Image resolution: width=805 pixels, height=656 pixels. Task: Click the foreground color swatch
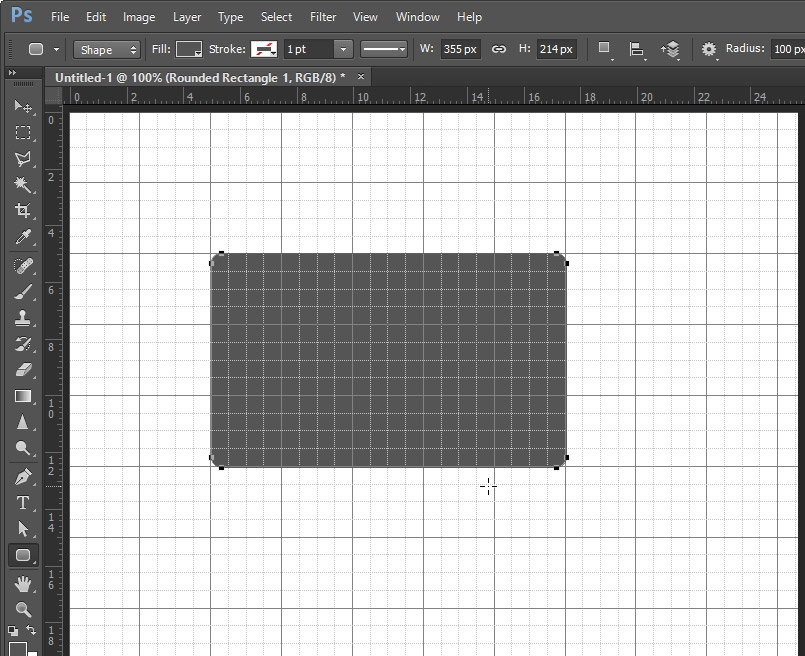[x=17, y=649]
